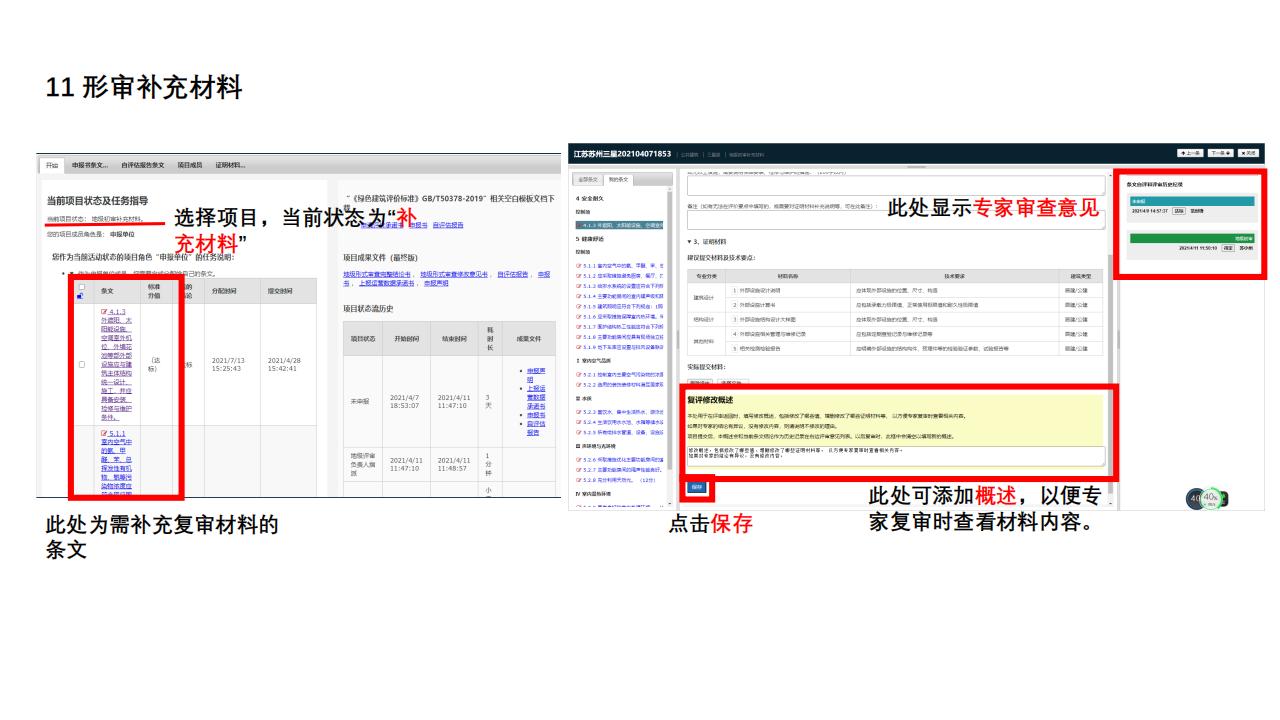Click the 关闭 button in top bar
The image size is (1280, 720).
click(1248, 153)
